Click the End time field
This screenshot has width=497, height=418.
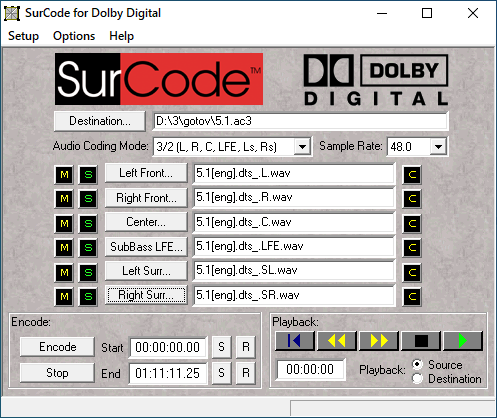(x=167, y=373)
